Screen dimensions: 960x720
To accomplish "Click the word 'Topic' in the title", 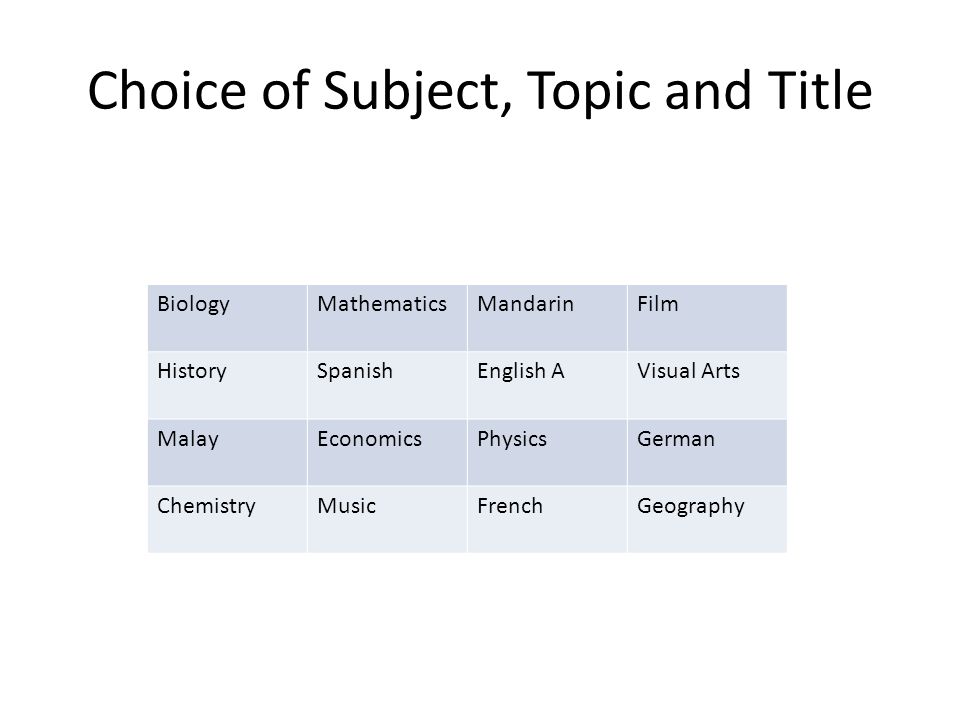I will click(587, 92).
